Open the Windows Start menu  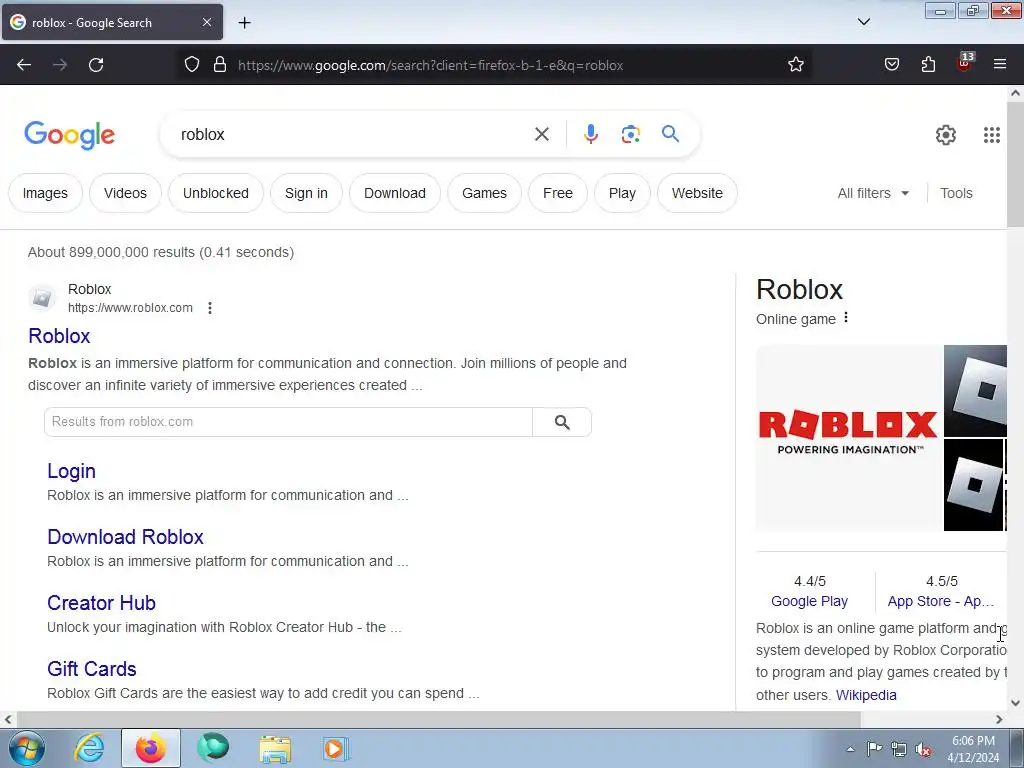(26, 748)
